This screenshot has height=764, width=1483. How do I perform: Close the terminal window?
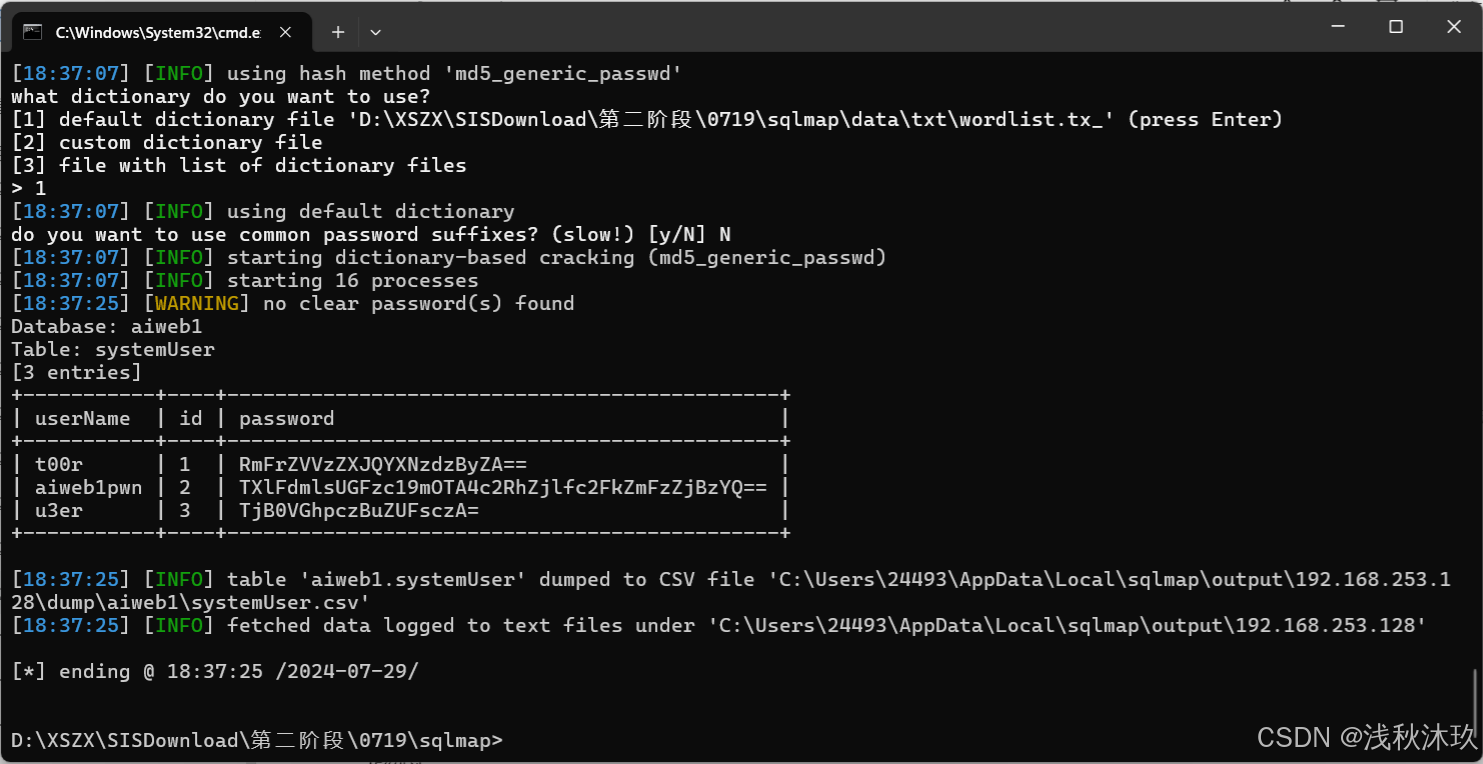[x=1454, y=27]
